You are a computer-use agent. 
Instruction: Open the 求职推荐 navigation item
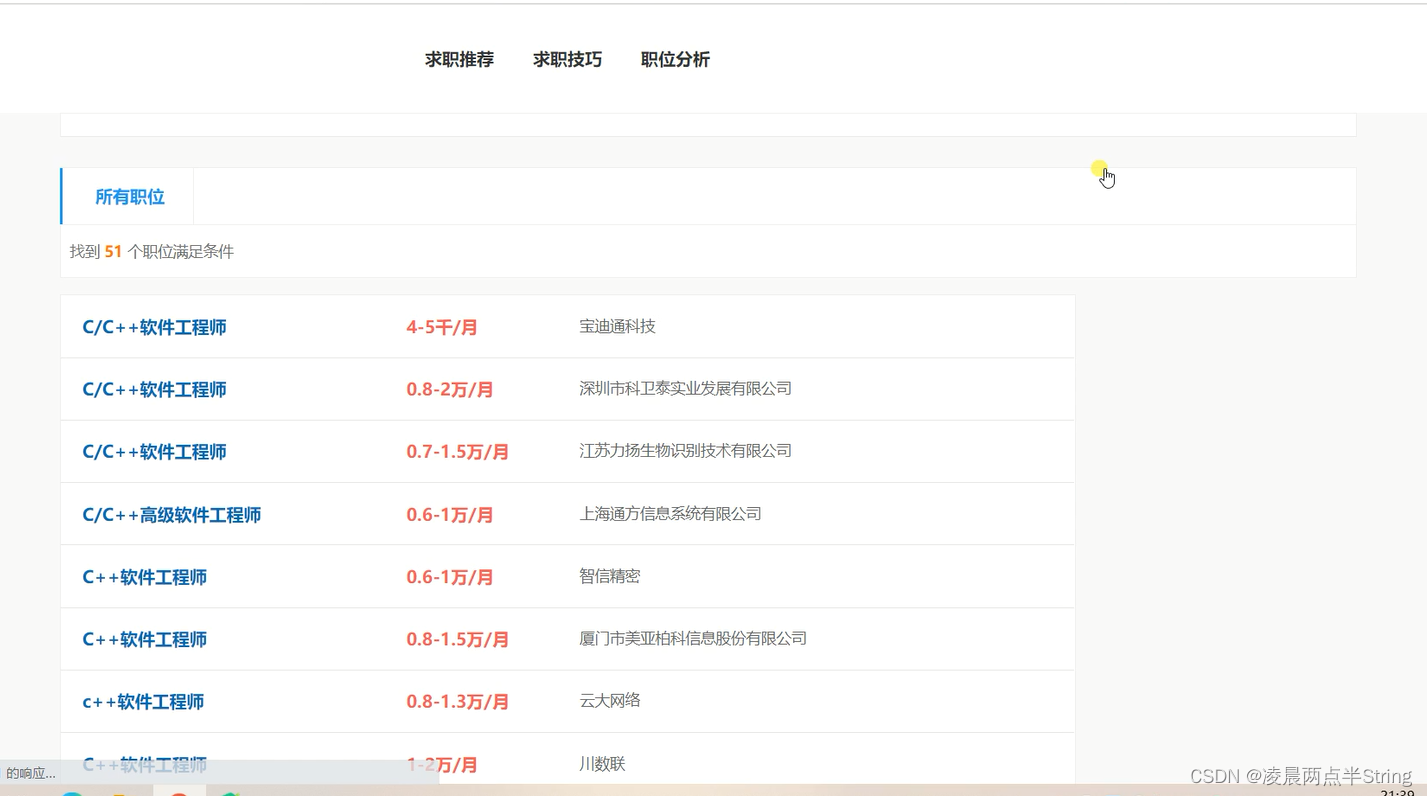tap(459, 60)
